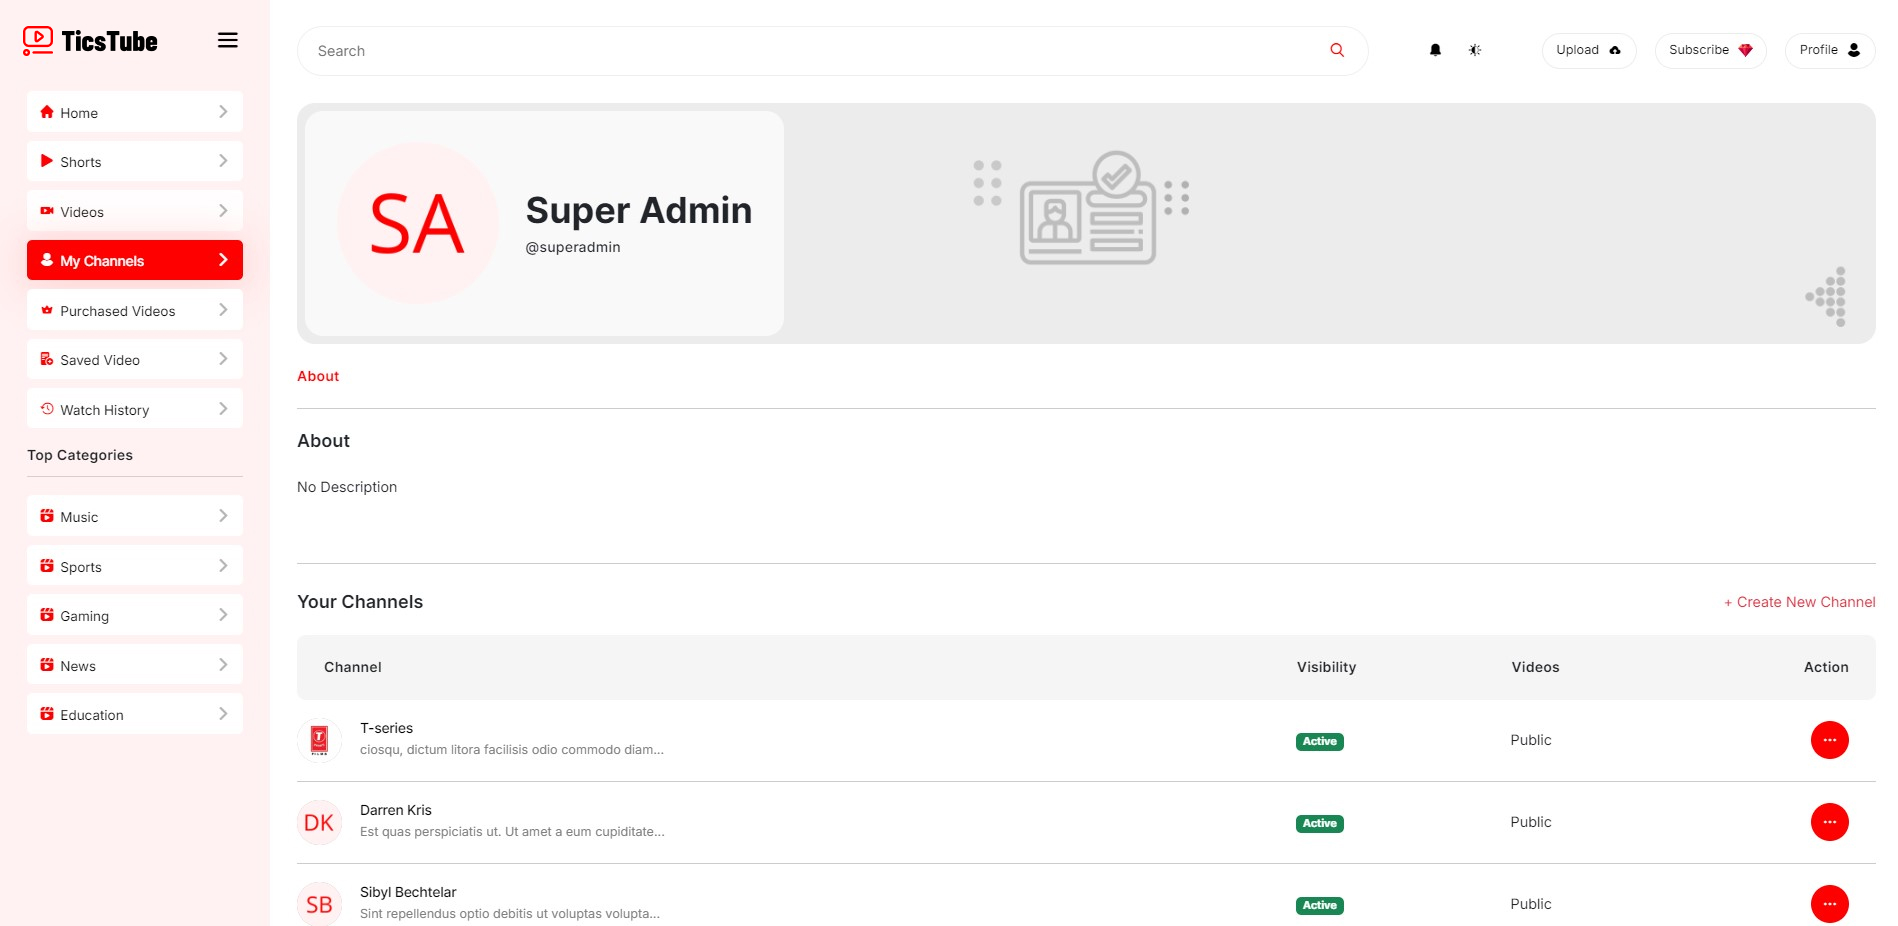Open Sibyl Bechtelar channel action menu
Viewport: 1898px width, 926px height.
point(1829,904)
